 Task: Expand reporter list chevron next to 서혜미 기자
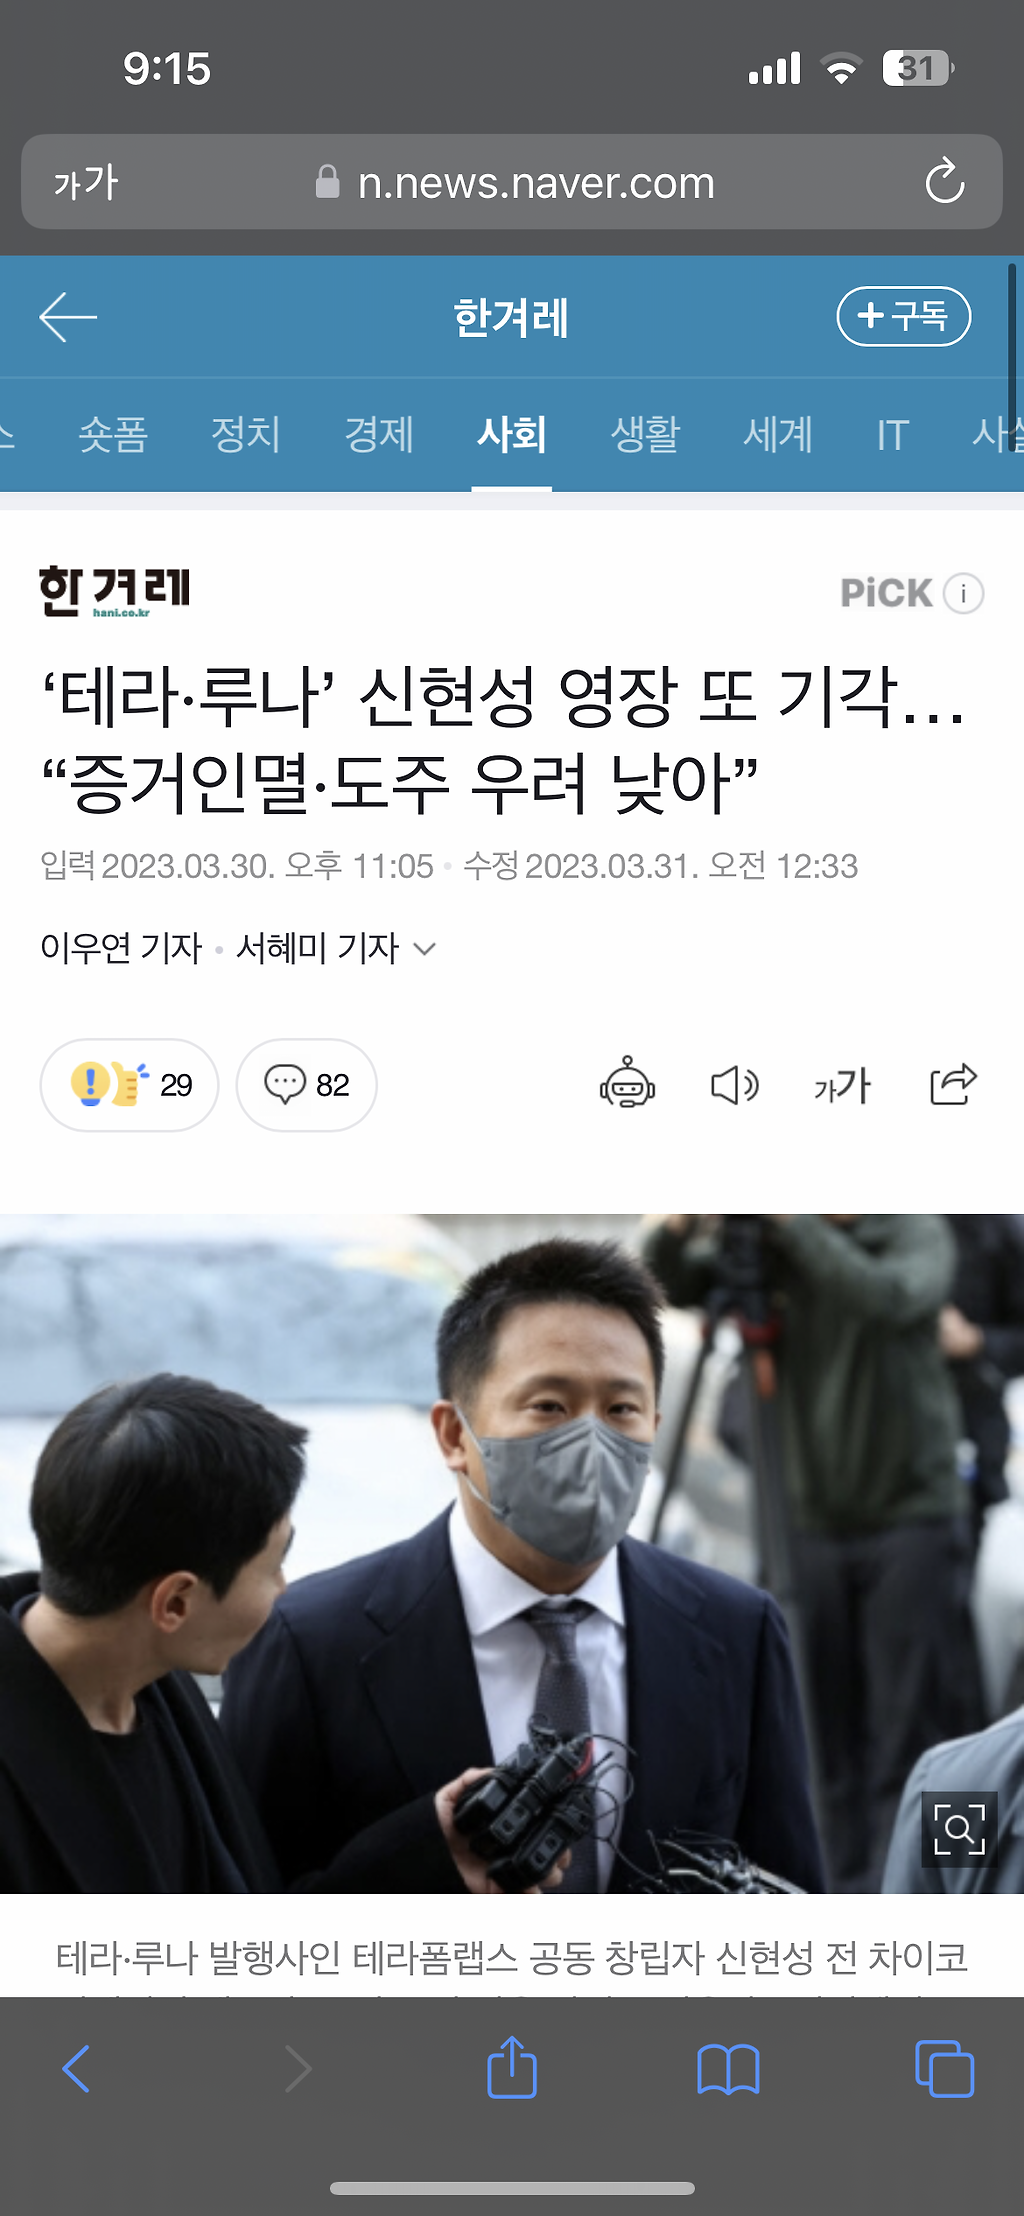(425, 948)
